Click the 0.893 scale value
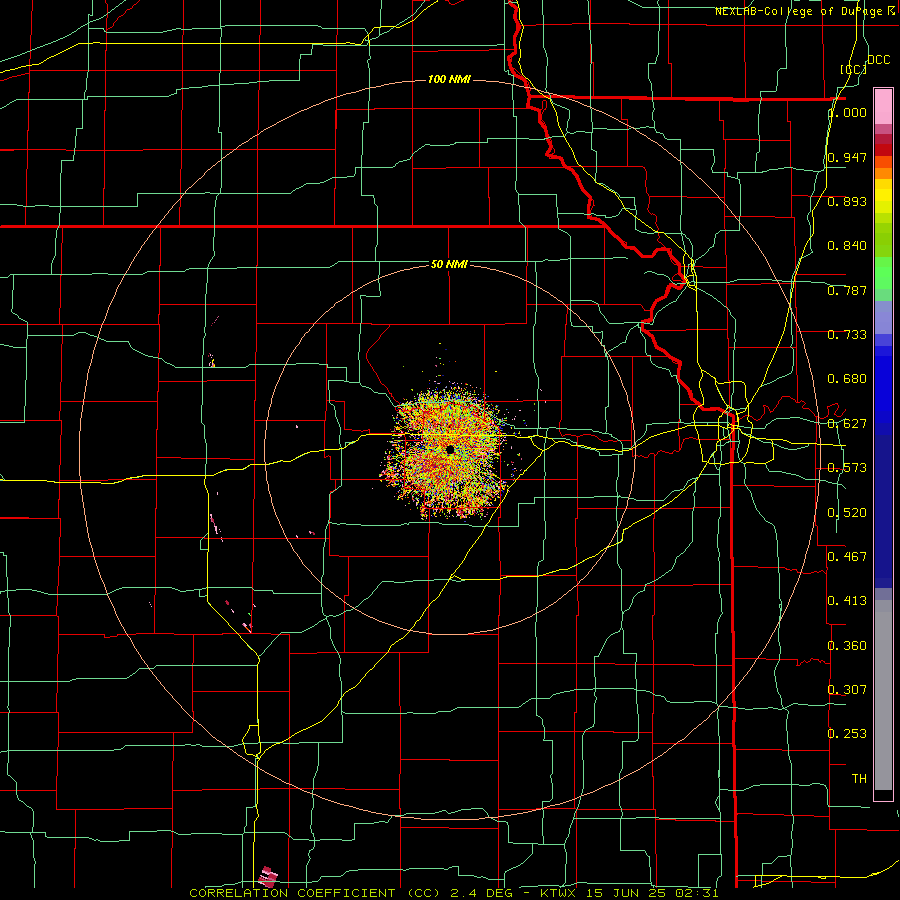The width and height of the screenshot is (900, 900). (x=847, y=201)
